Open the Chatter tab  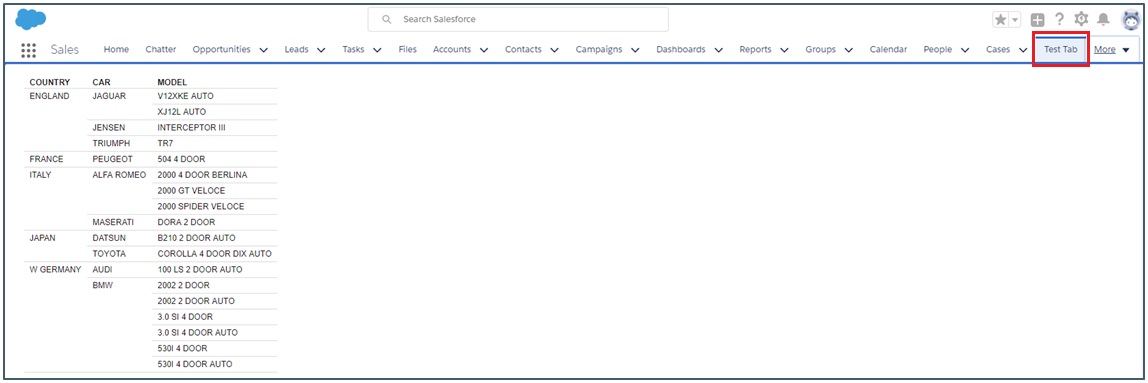[161, 49]
